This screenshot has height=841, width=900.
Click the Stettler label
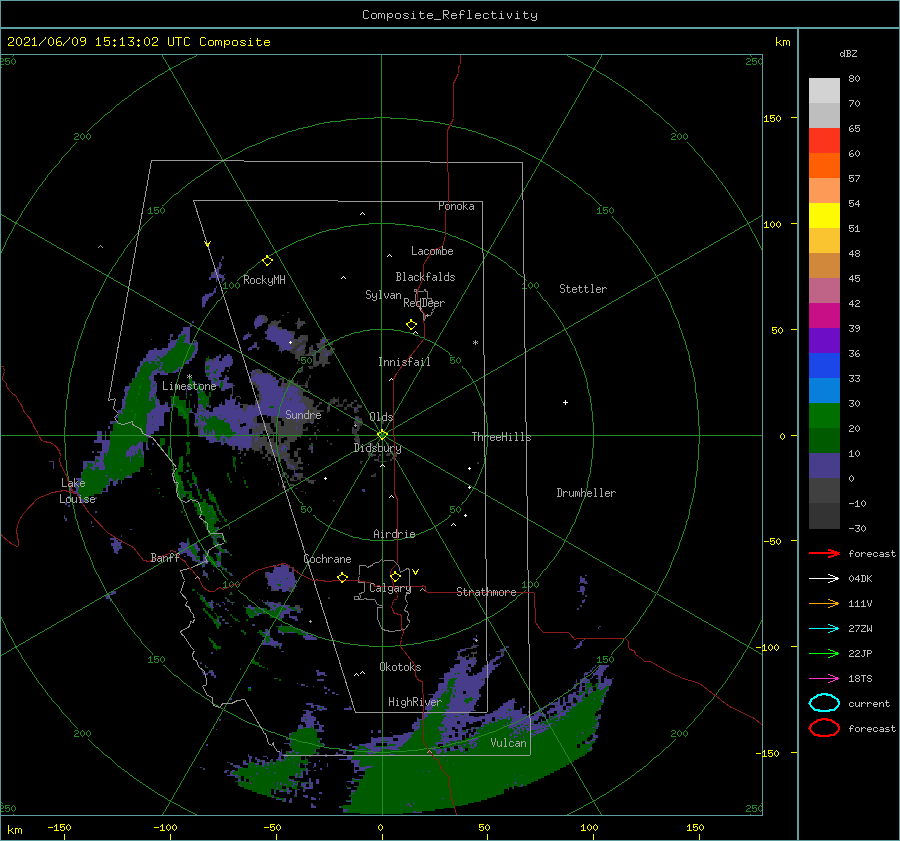(583, 289)
